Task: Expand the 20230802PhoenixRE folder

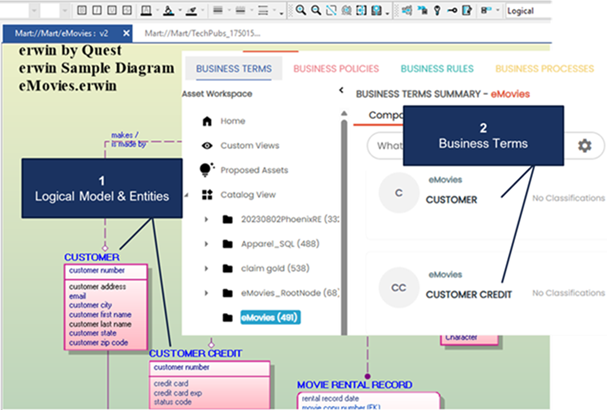Action: coord(206,219)
